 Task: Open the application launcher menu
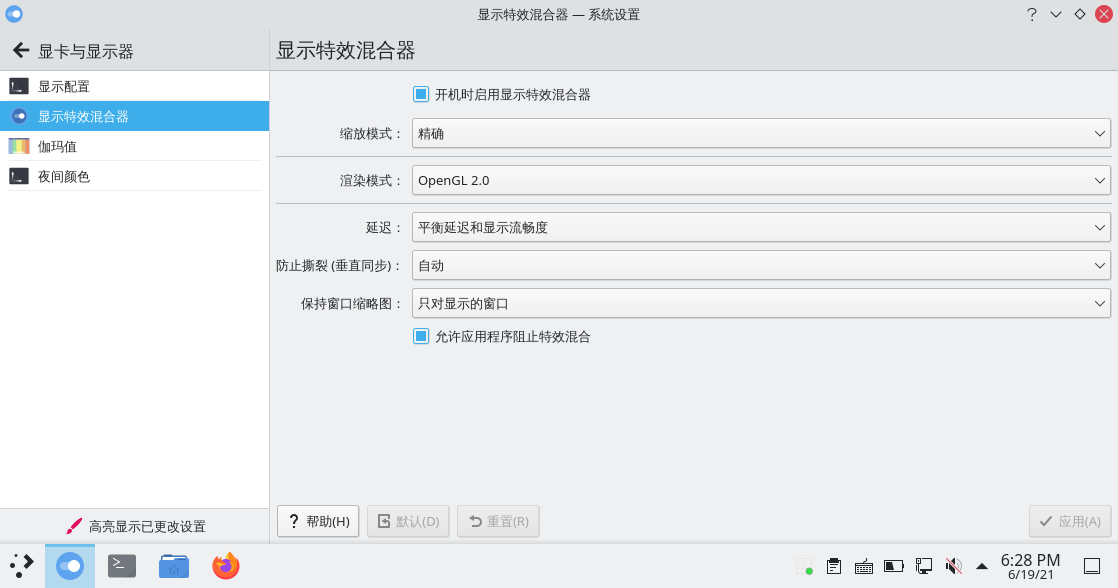click(x=22, y=566)
